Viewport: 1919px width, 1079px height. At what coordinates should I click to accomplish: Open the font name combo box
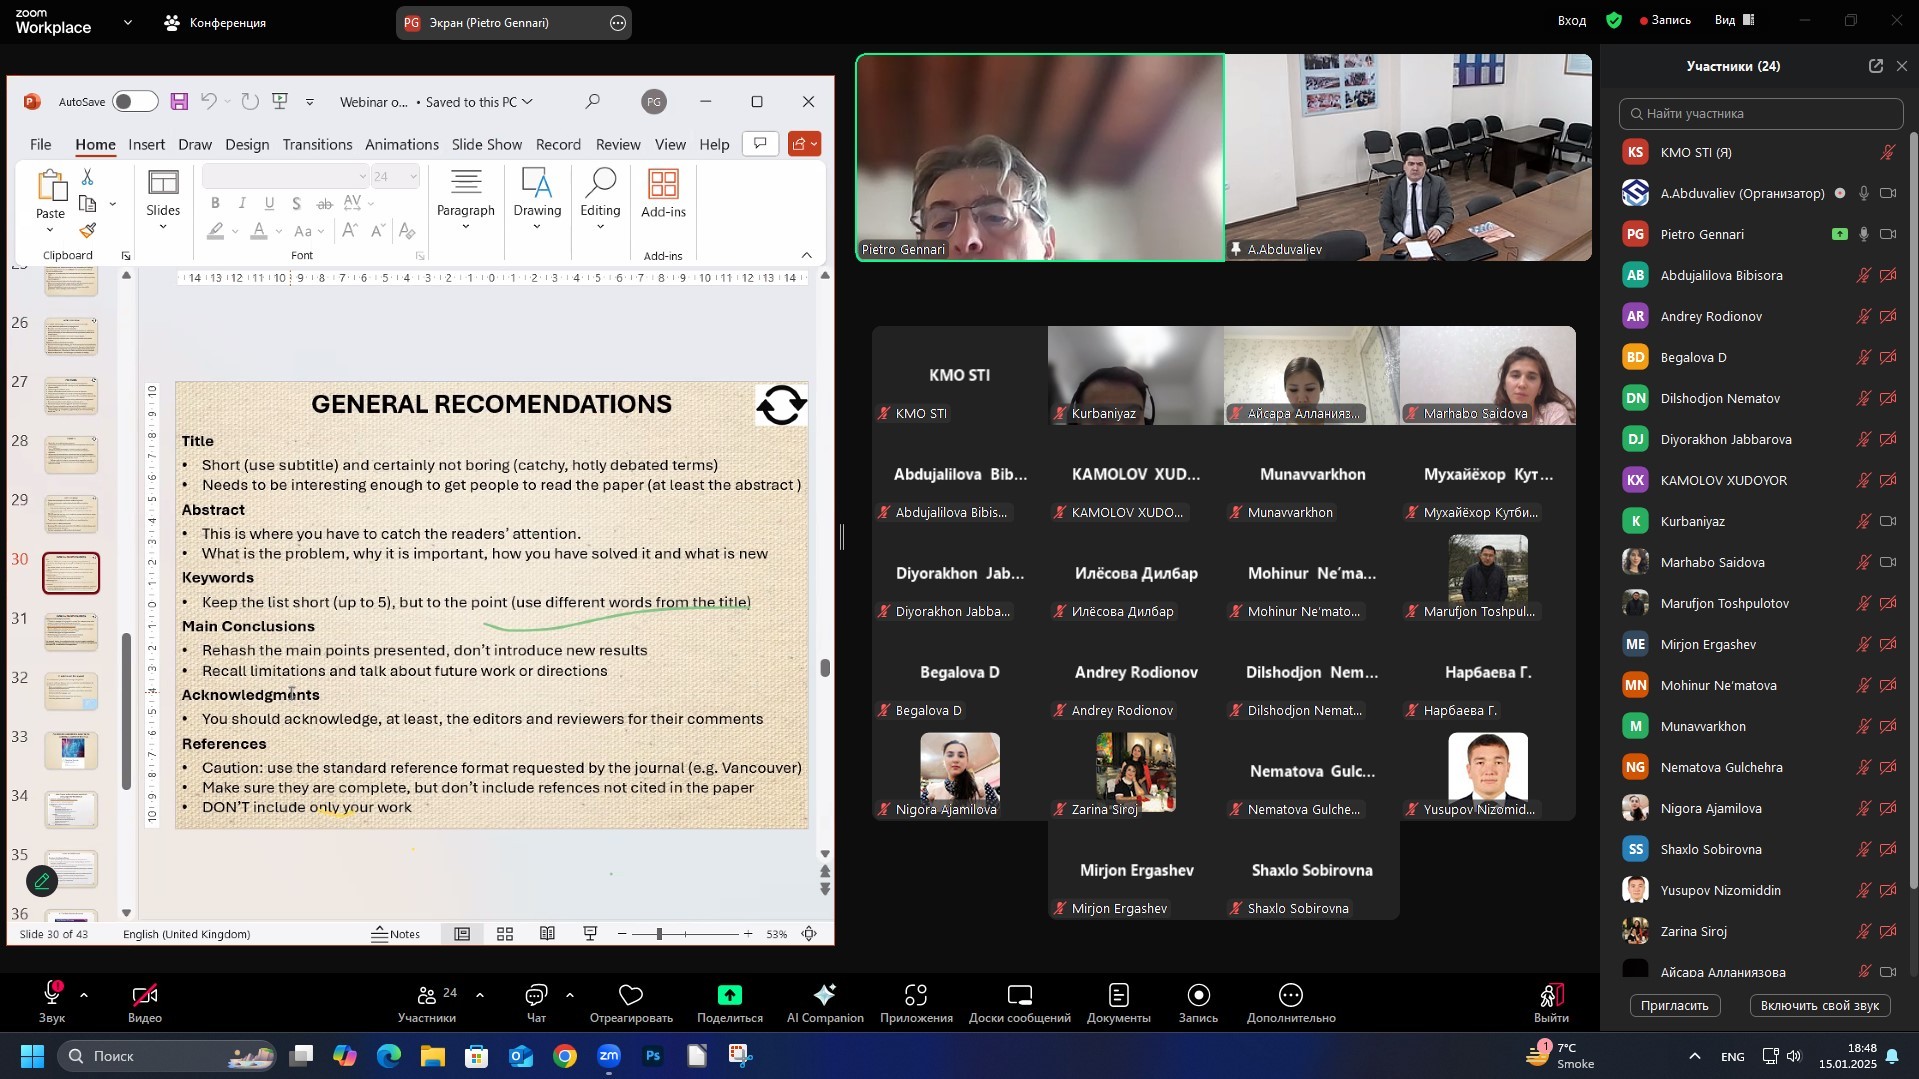click(285, 177)
